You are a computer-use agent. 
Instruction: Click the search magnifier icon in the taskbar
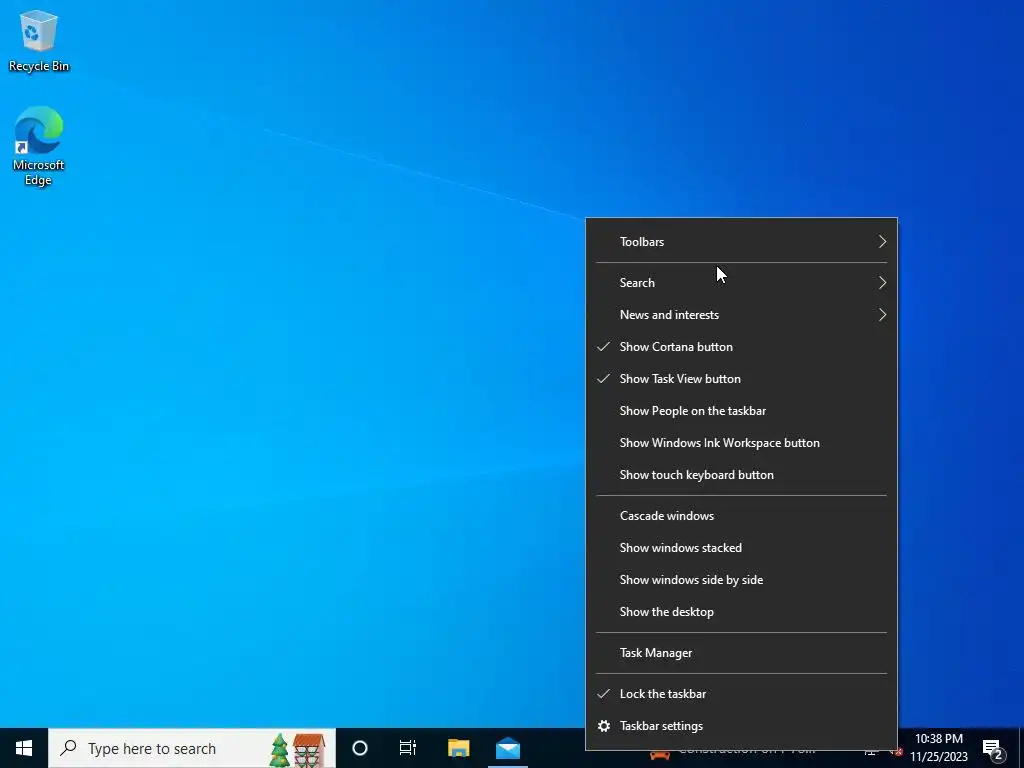[x=68, y=748]
